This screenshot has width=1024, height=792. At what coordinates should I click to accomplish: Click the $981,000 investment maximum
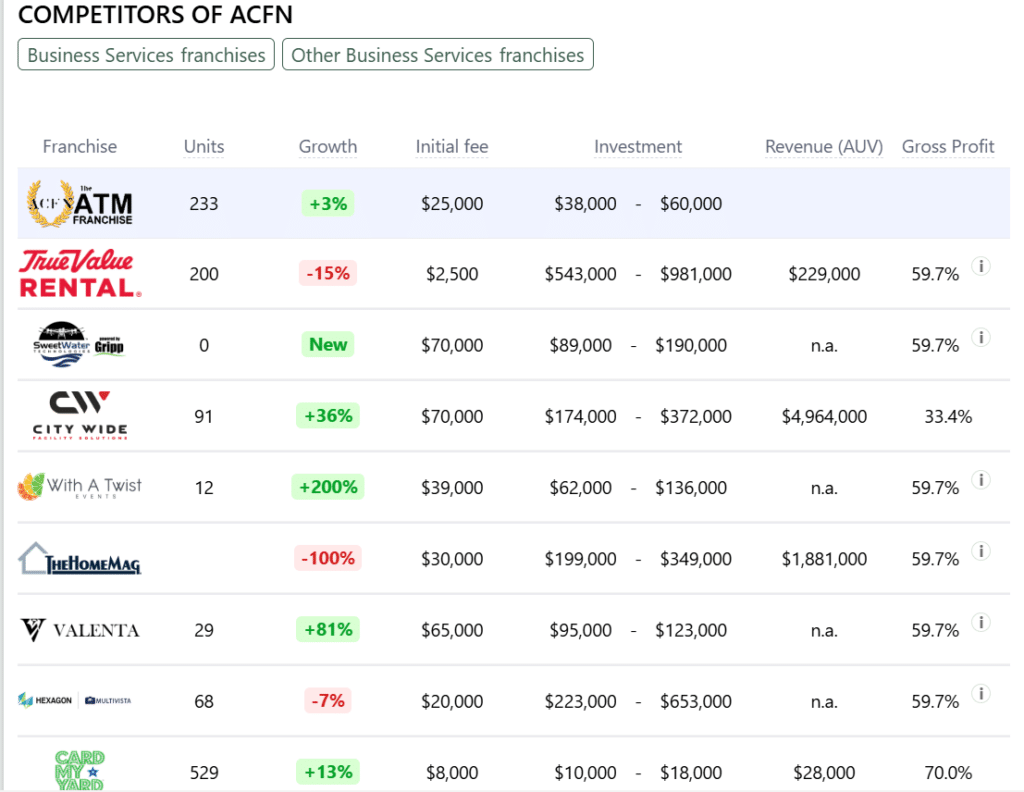pos(696,274)
